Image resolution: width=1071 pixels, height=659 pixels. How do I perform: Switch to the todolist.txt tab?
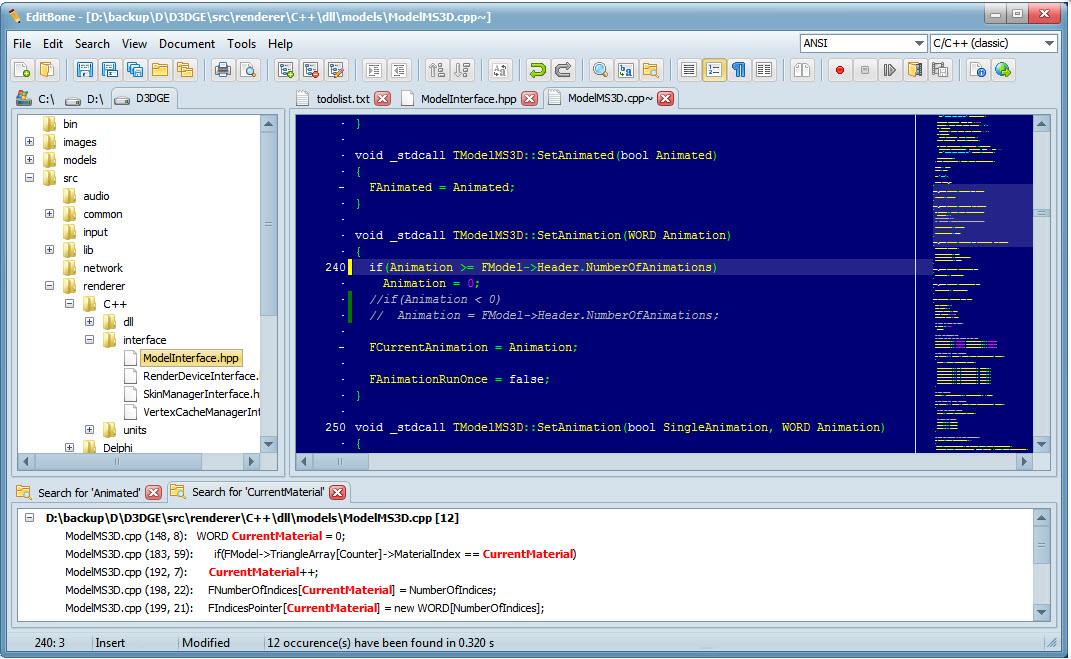point(343,99)
